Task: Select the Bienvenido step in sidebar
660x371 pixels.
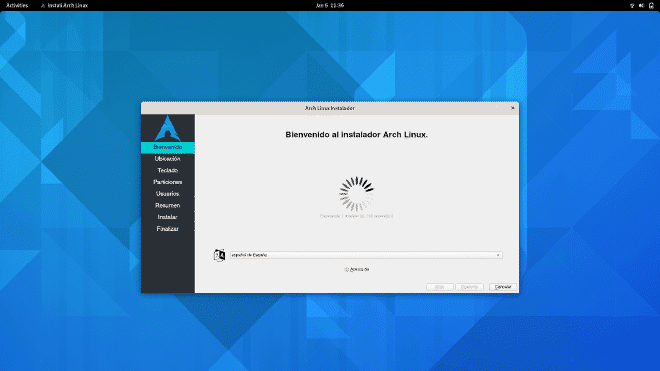Action: 168,147
